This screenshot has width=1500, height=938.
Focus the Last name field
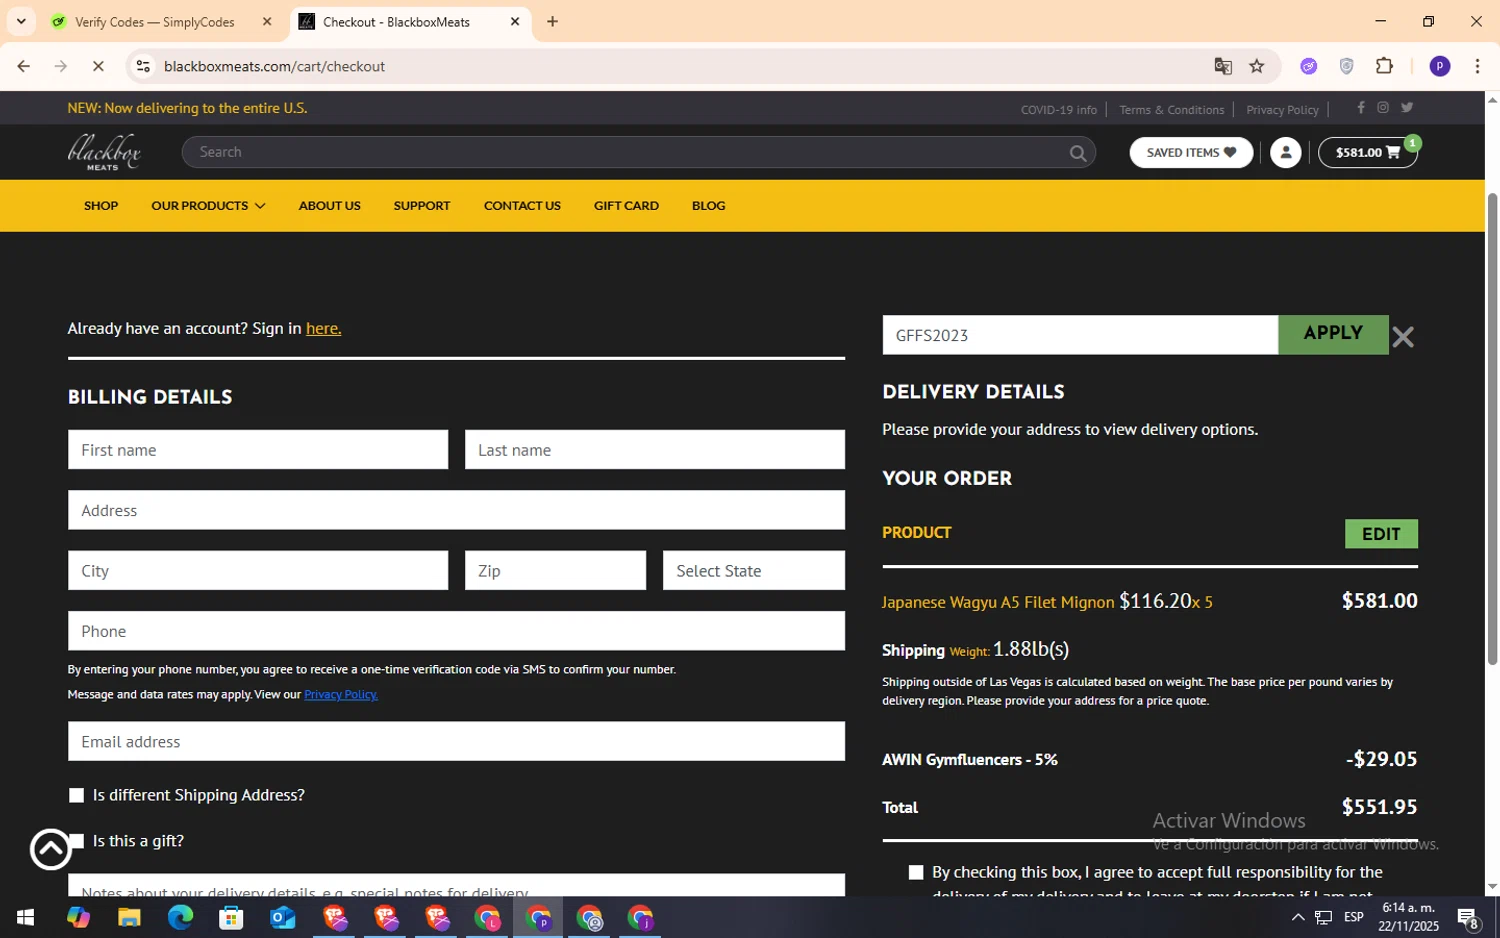pyautogui.click(x=655, y=450)
